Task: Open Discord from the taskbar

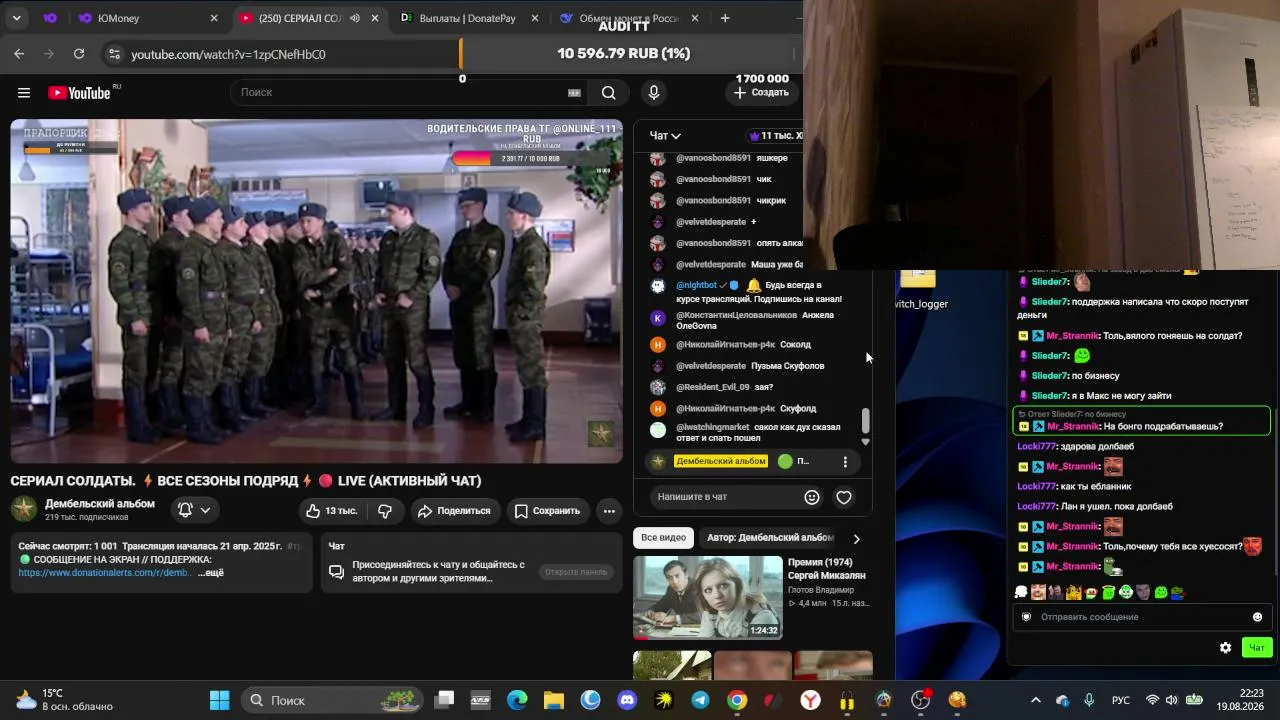Action: (x=627, y=700)
